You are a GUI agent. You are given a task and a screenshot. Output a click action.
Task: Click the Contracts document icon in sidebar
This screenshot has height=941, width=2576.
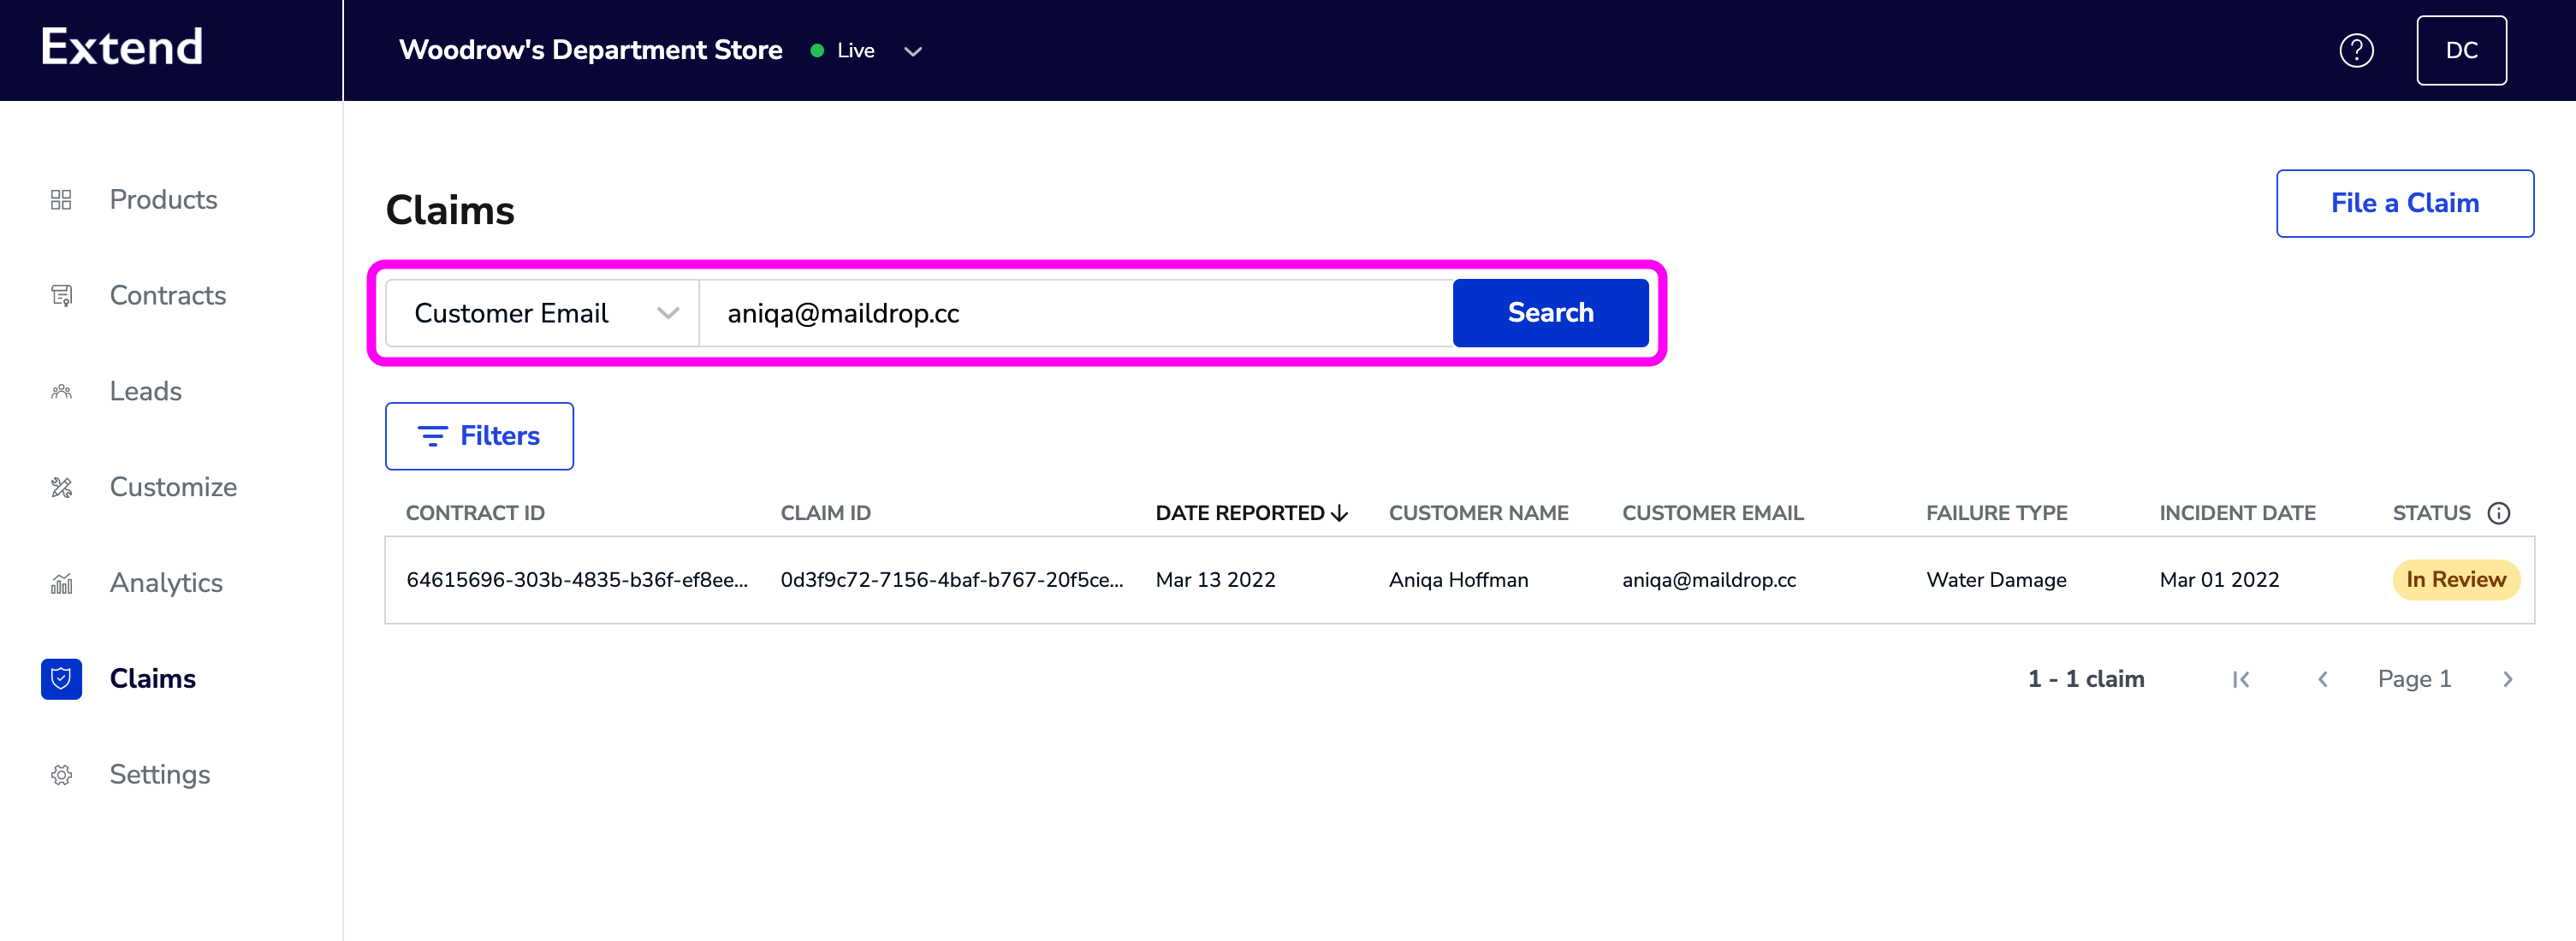click(x=61, y=296)
